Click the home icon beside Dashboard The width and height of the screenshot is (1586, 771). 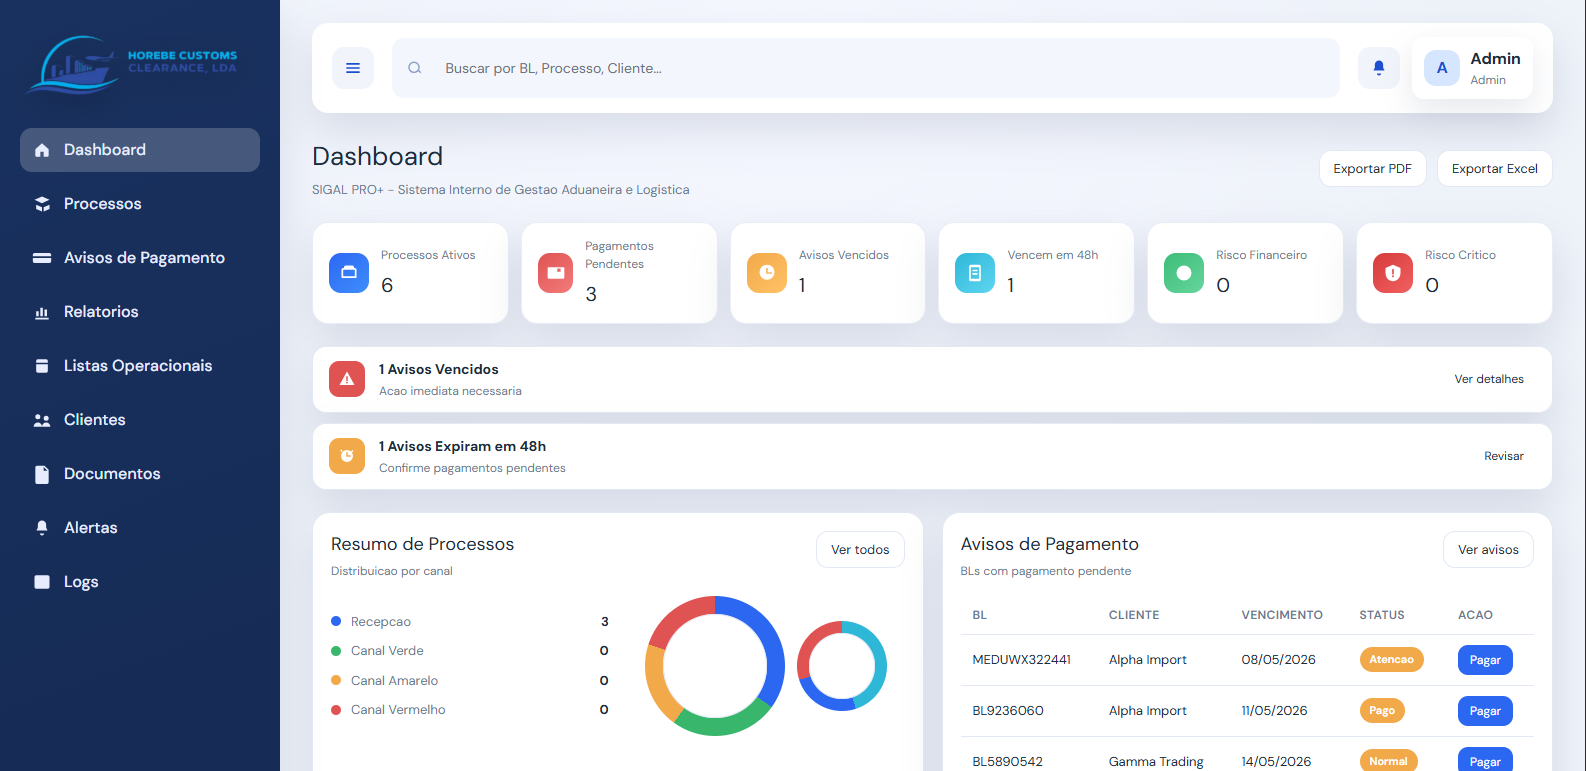[42, 150]
